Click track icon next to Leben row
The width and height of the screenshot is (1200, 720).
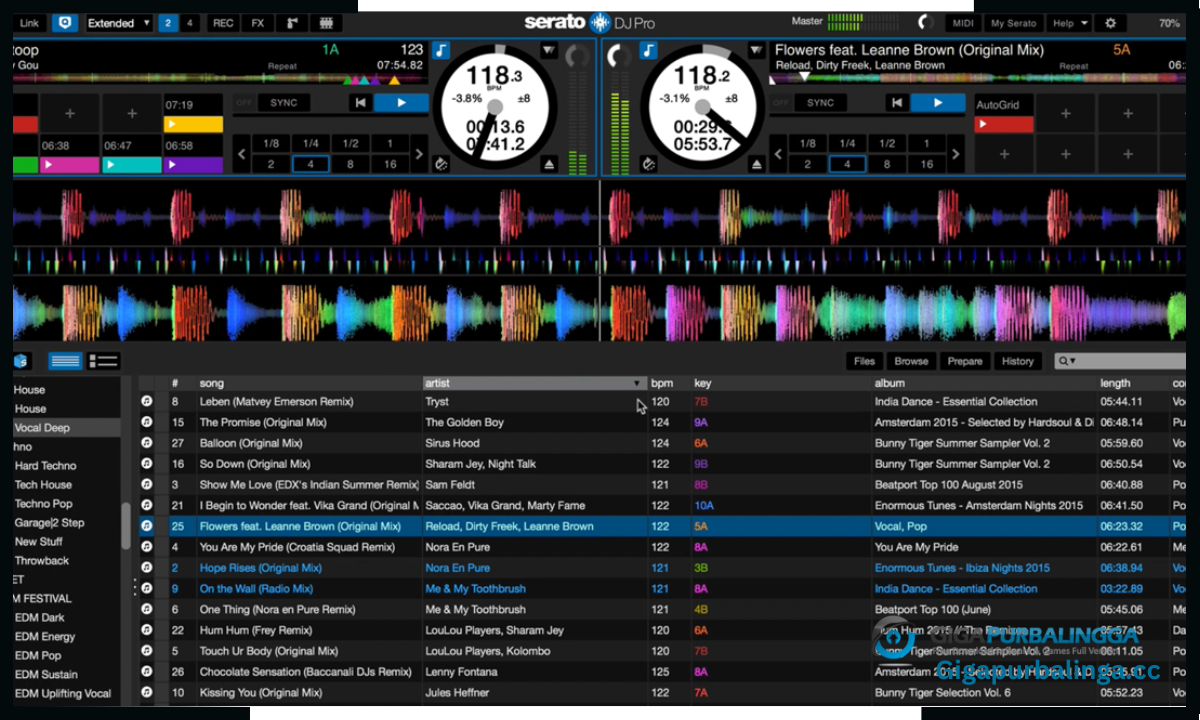[x=146, y=401]
